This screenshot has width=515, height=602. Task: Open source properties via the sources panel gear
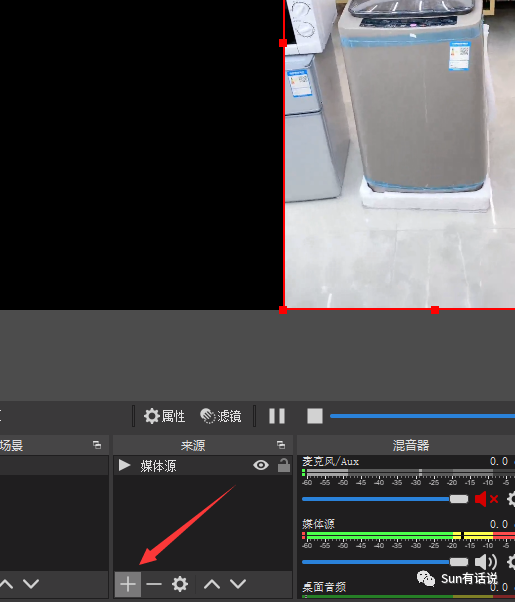click(180, 584)
